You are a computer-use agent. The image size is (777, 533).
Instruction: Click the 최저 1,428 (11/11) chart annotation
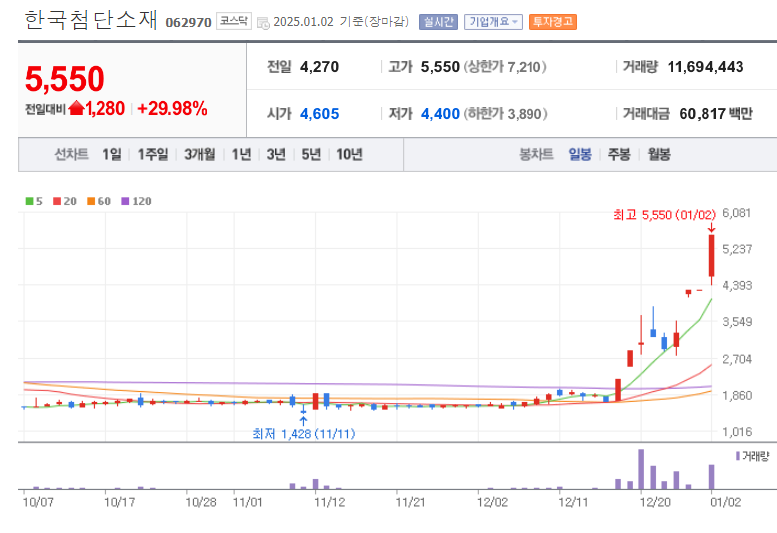304,434
